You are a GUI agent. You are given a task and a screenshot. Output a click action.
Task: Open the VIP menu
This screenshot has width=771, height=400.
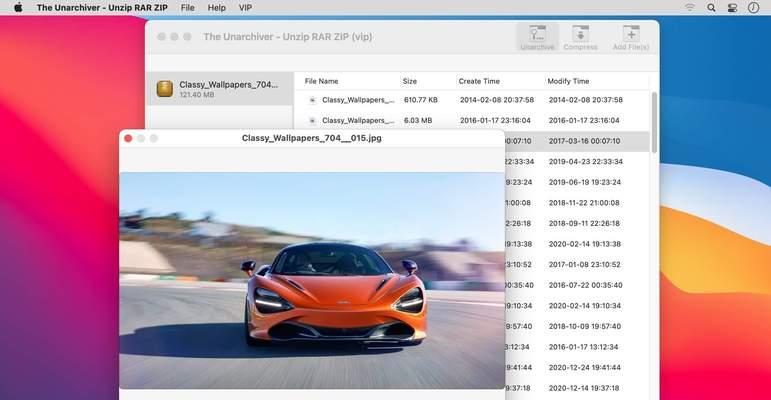click(245, 8)
